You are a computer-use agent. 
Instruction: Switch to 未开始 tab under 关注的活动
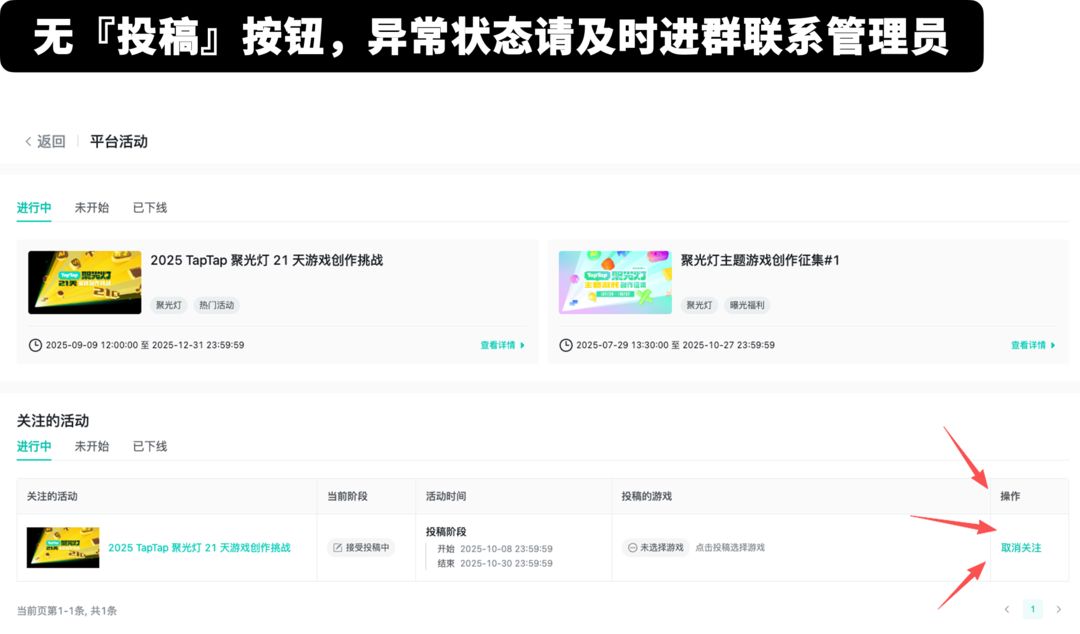pyautogui.click(x=92, y=446)
